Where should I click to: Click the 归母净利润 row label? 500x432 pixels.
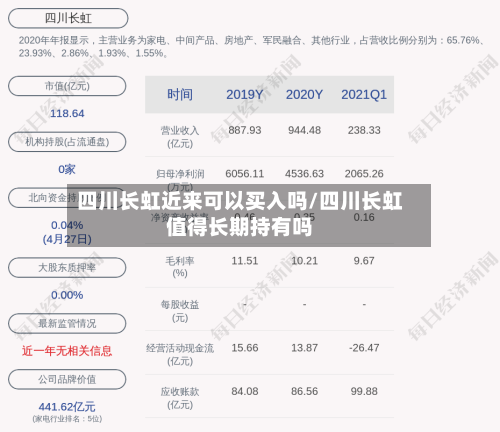(180, 174)
